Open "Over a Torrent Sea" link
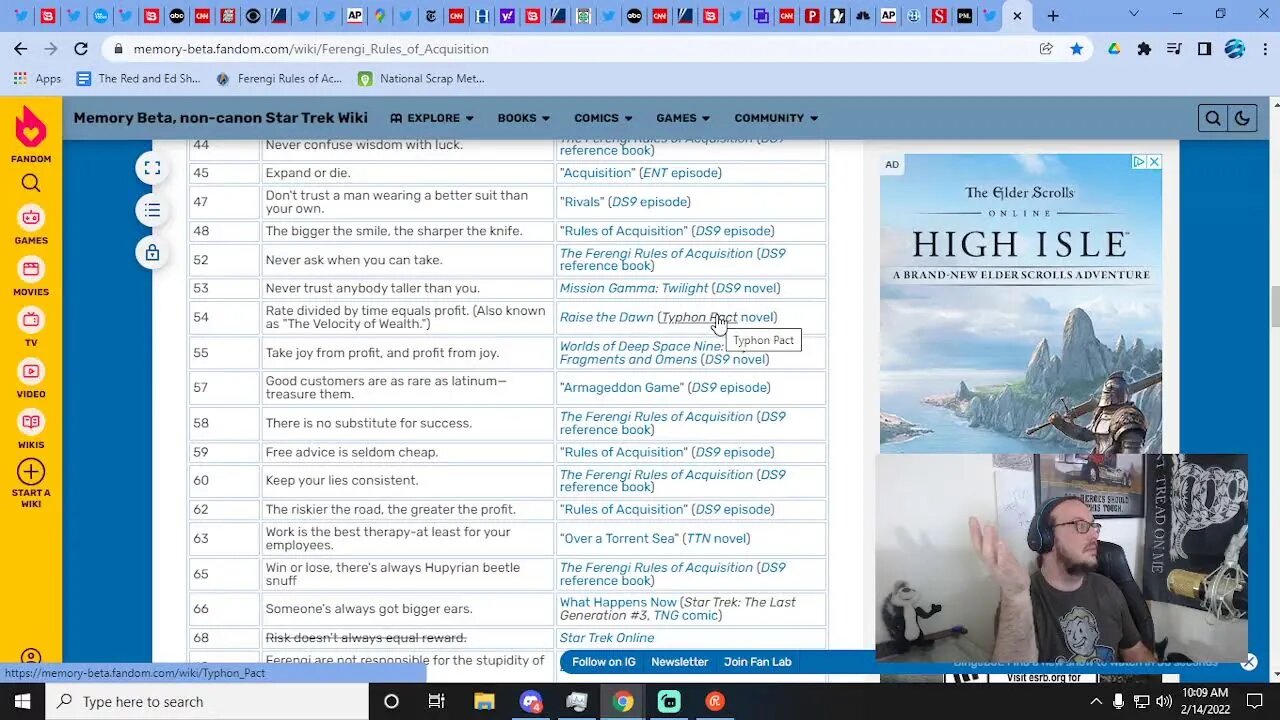 point(619,538)
